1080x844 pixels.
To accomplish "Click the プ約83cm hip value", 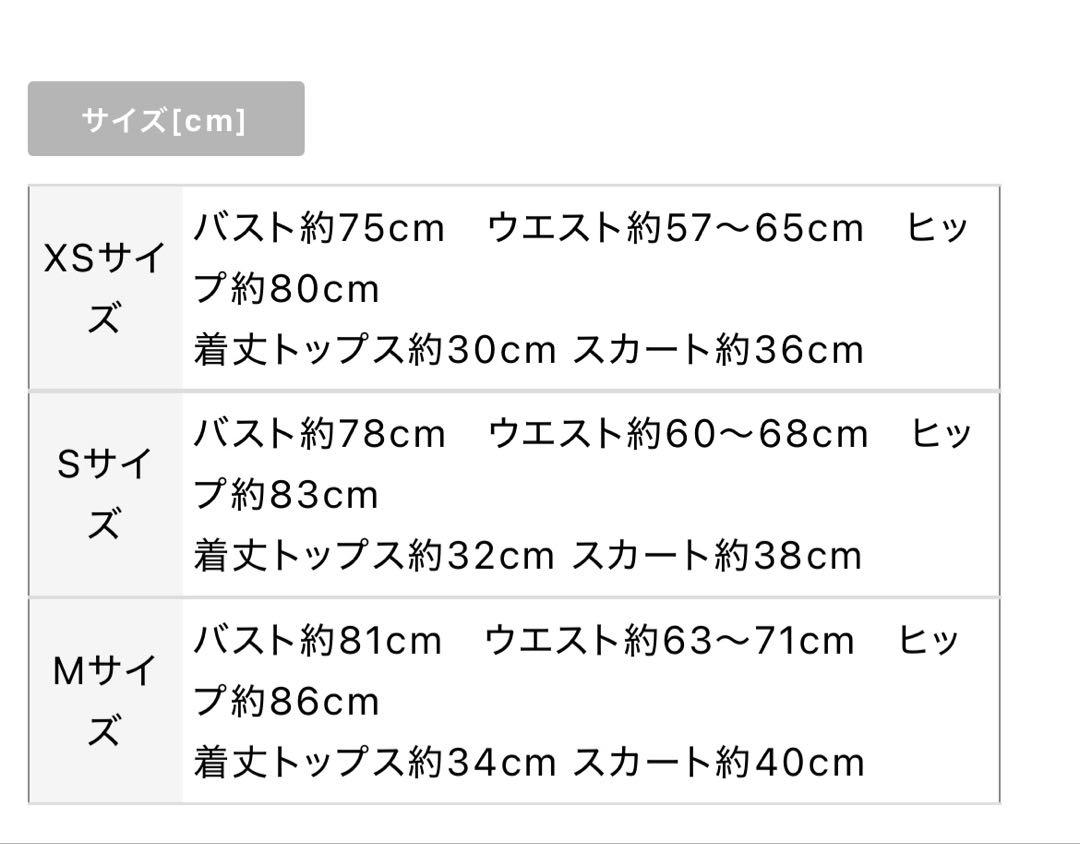I will pos(287,495).
